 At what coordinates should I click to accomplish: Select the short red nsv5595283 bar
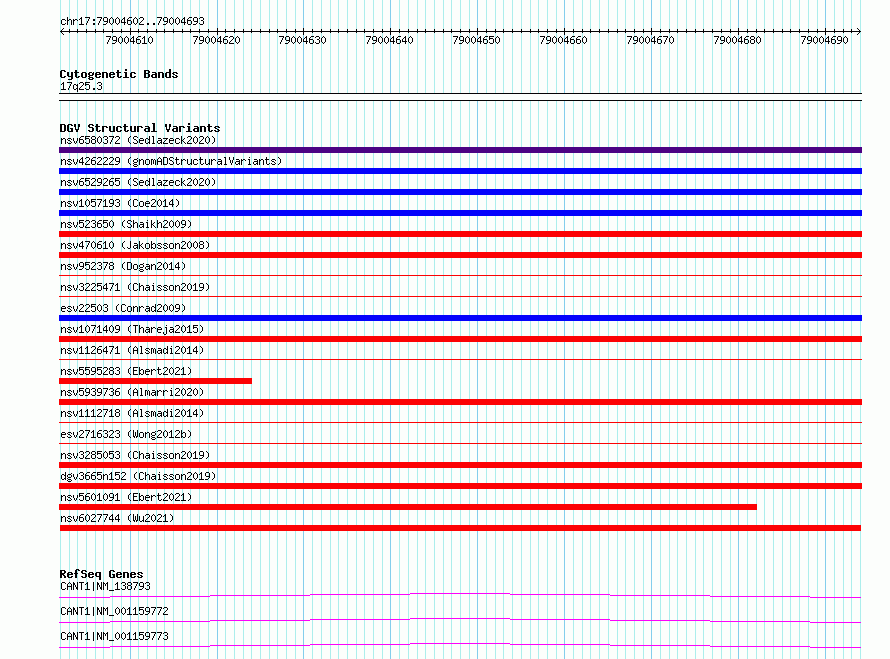pyautogui.click(x=156, y=381)
